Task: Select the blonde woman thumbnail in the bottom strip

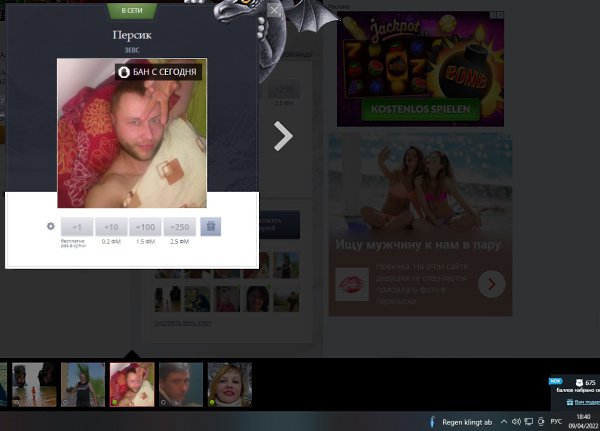Action: [x=229, y=384]
